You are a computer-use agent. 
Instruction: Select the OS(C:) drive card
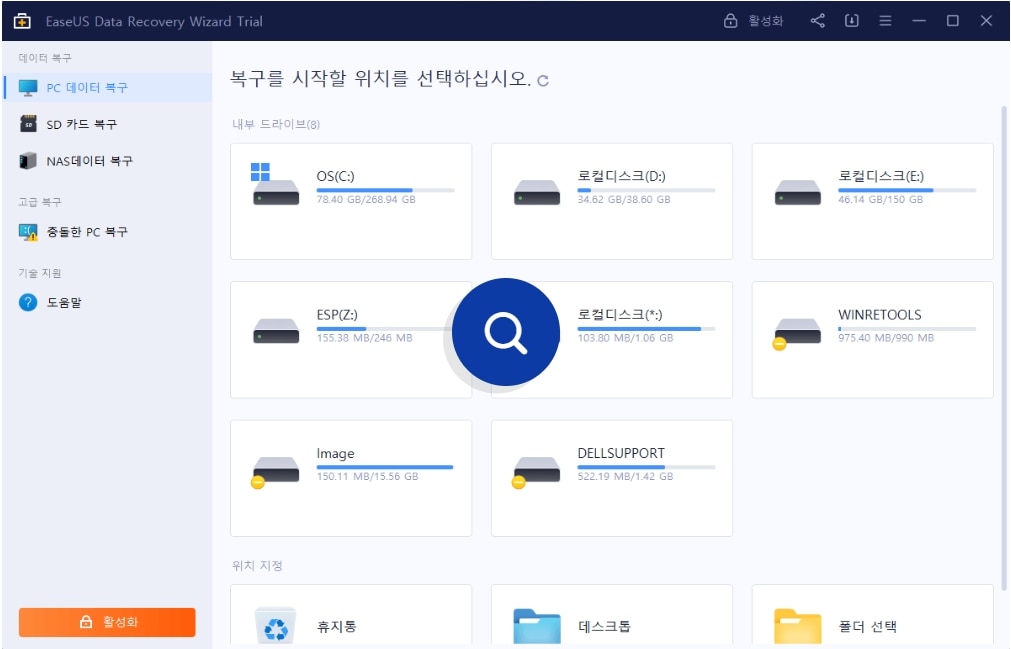pyautogui.click(x=351, y=201)
